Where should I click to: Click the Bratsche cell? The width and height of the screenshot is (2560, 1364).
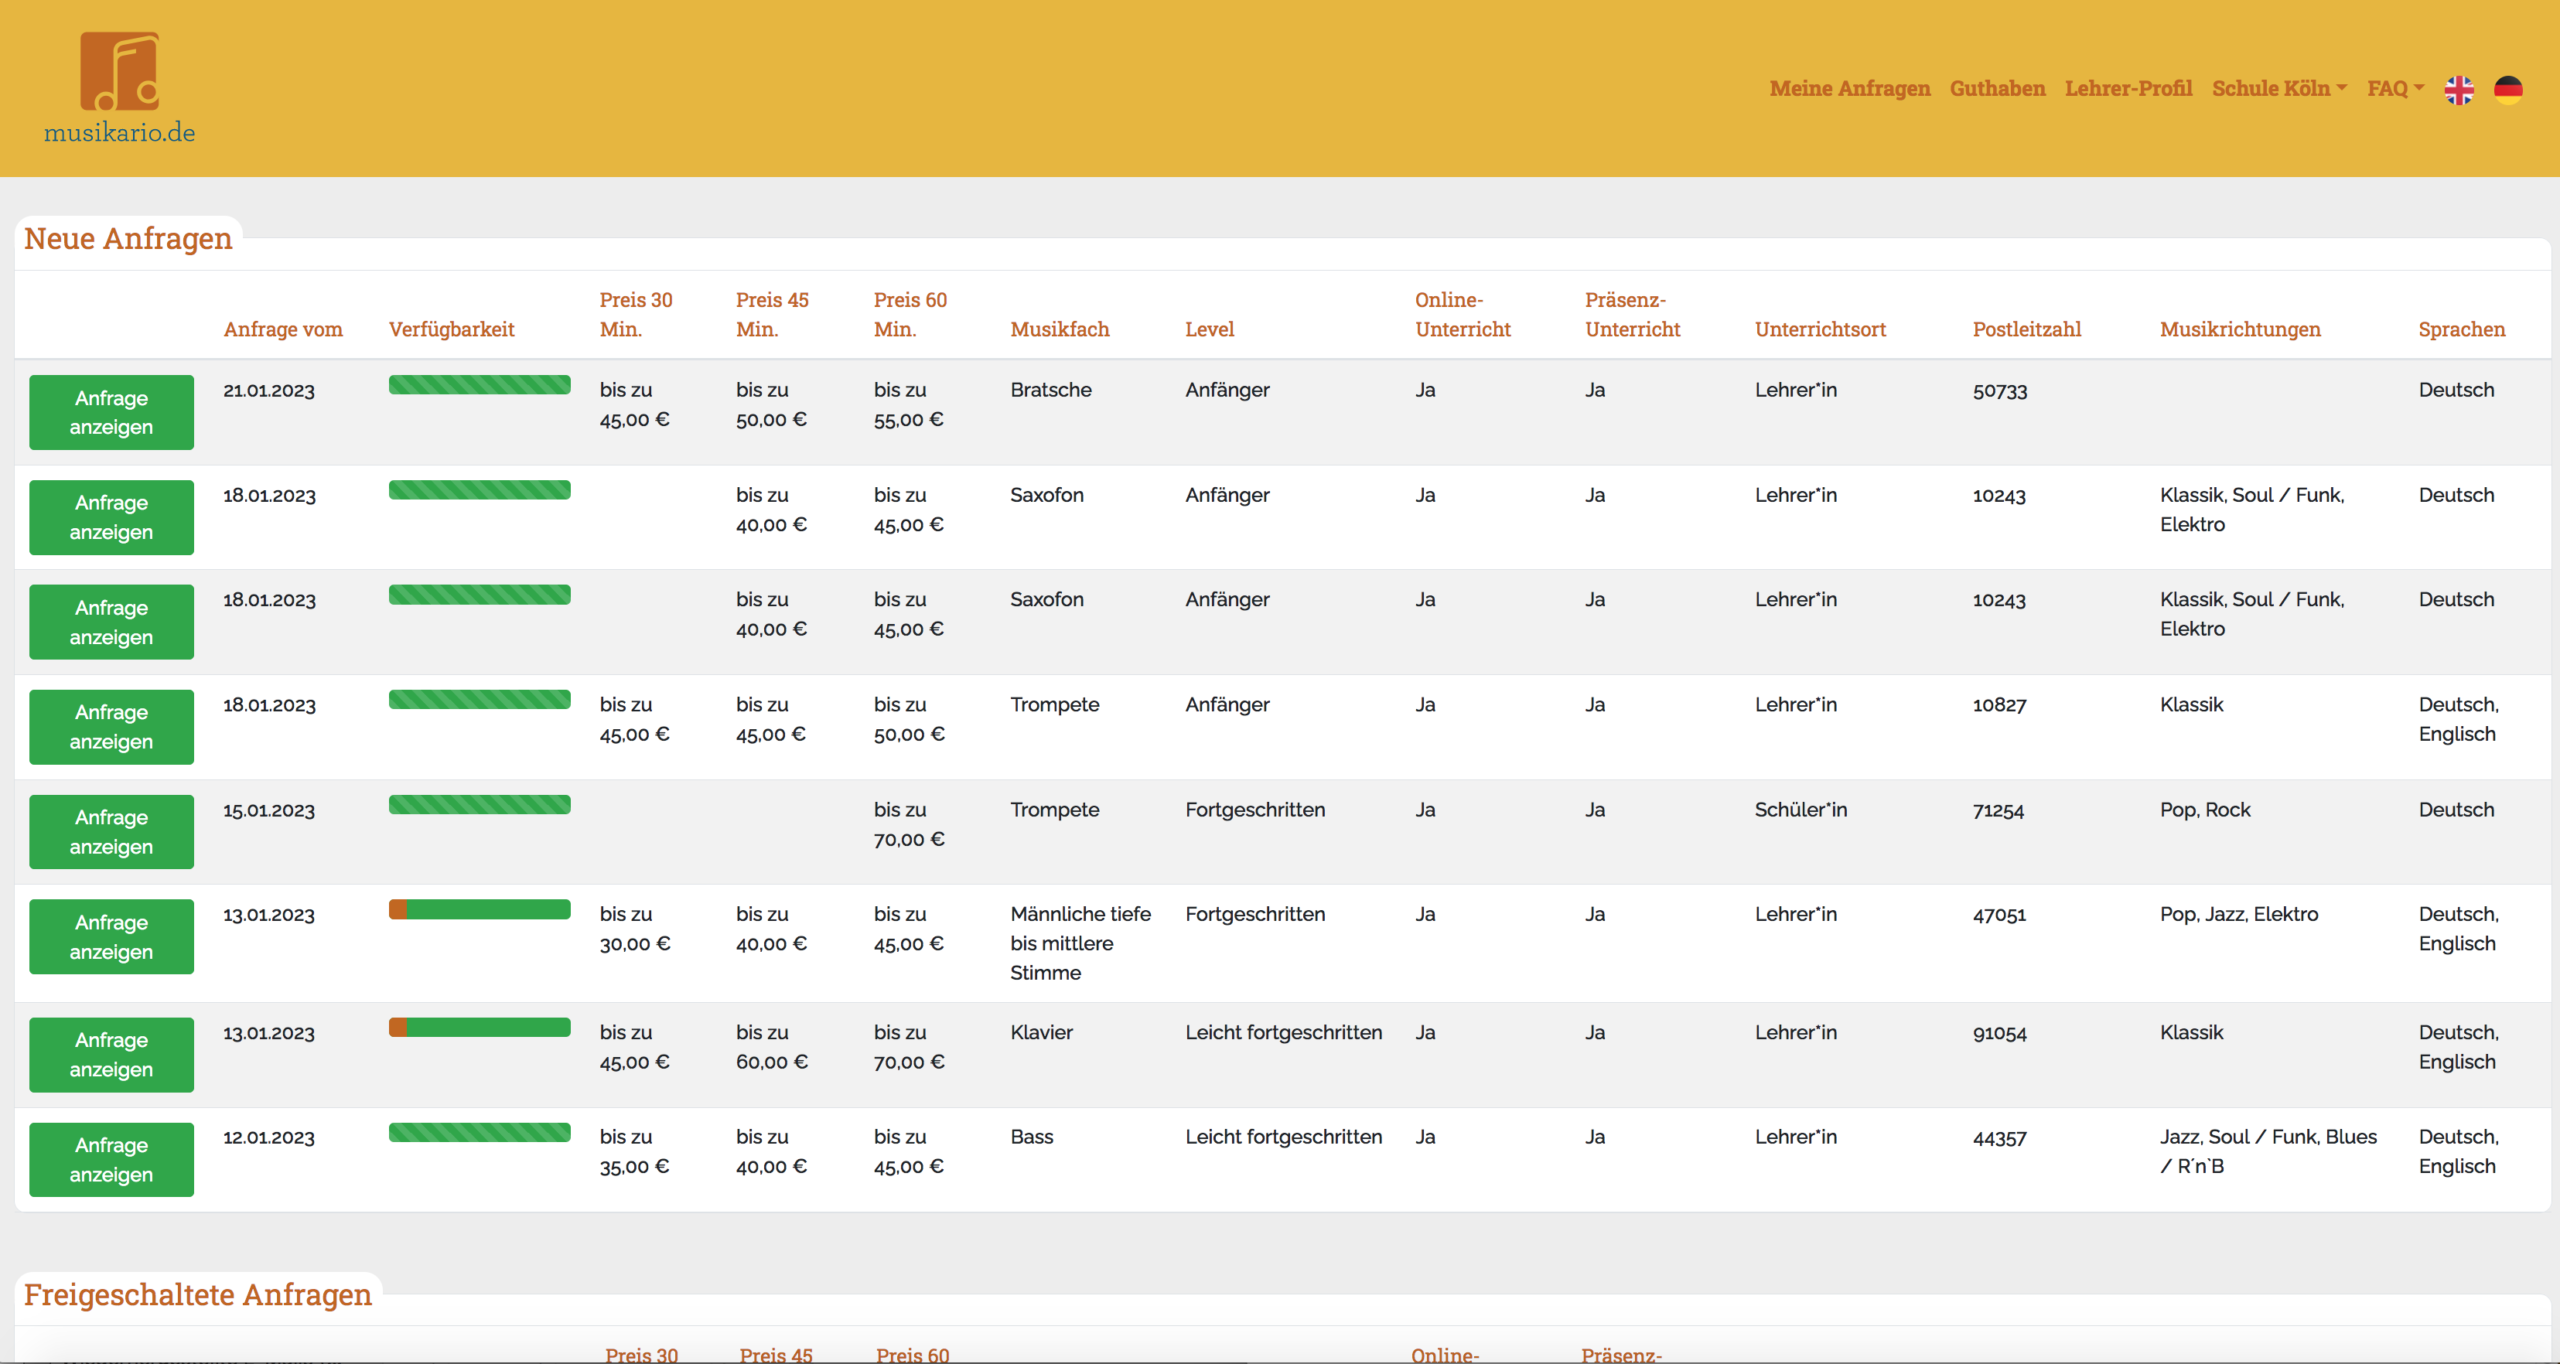(1051, 390)
